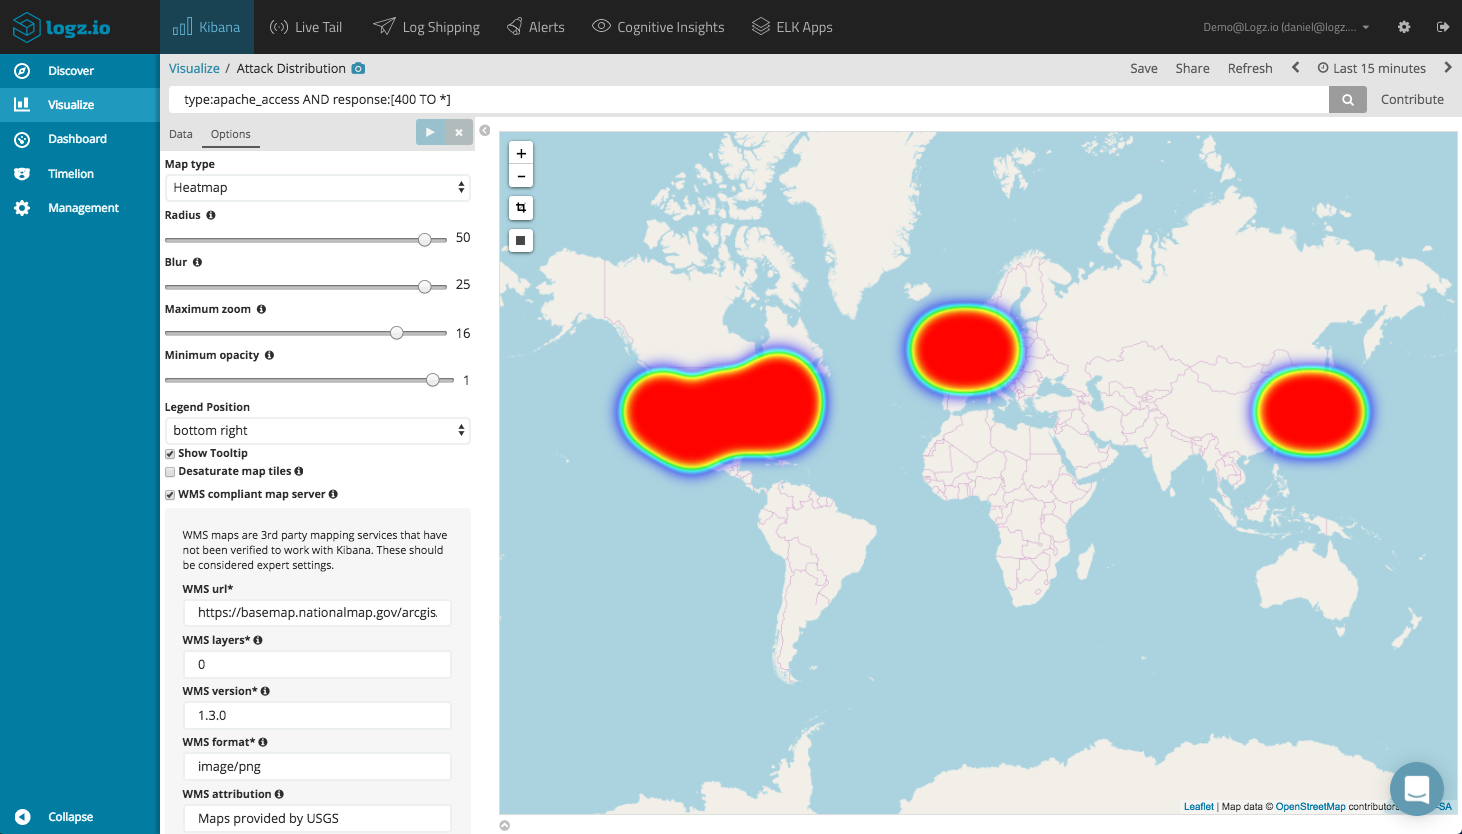Open the Leaflet attribution link
Viewport: 1462px width, 834px height.
click(x=1198, y=806)
